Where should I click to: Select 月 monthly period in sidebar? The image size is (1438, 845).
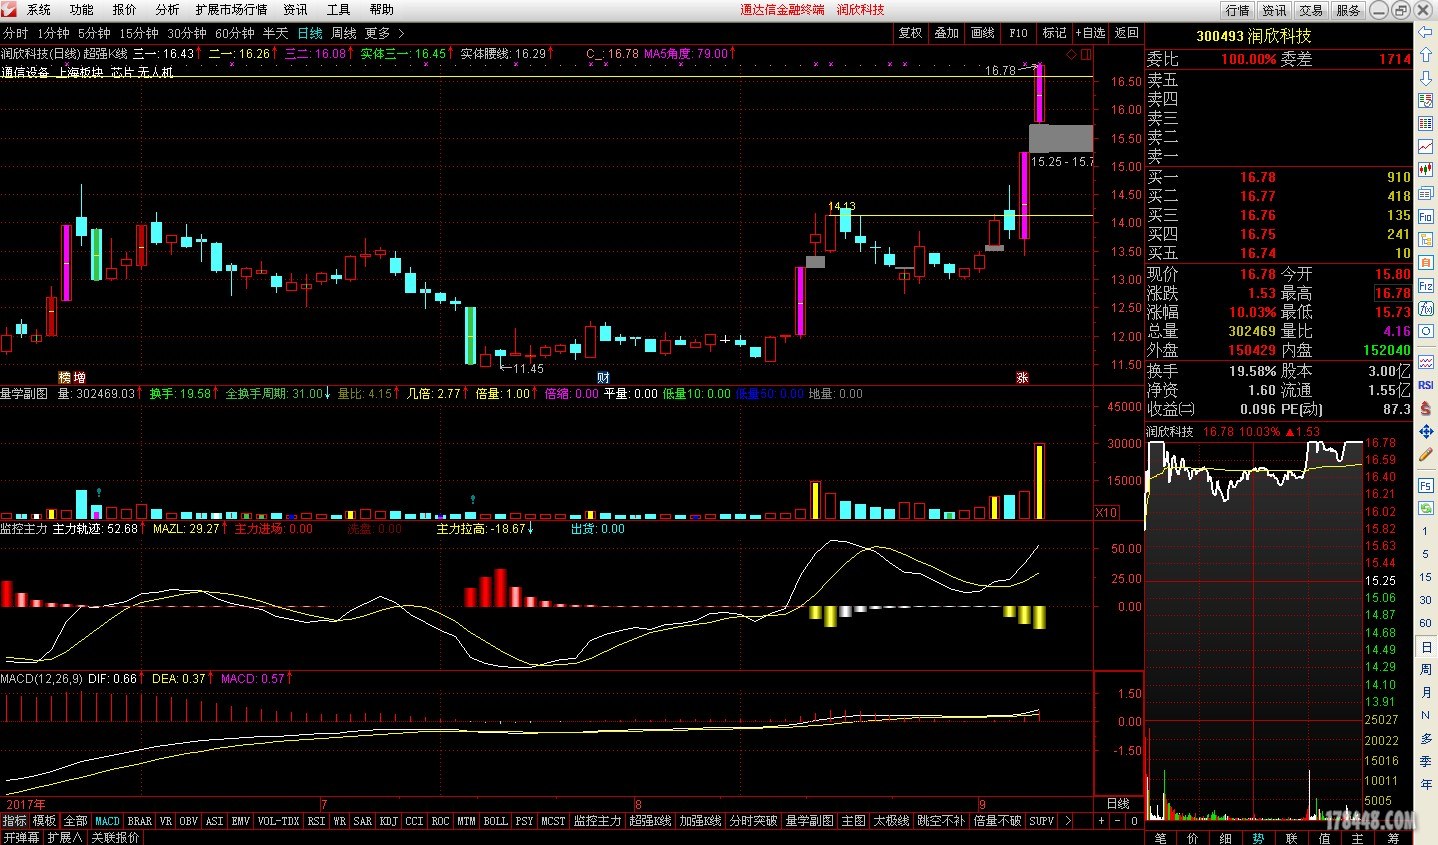pyautogui.click(x=1425, y=692)
